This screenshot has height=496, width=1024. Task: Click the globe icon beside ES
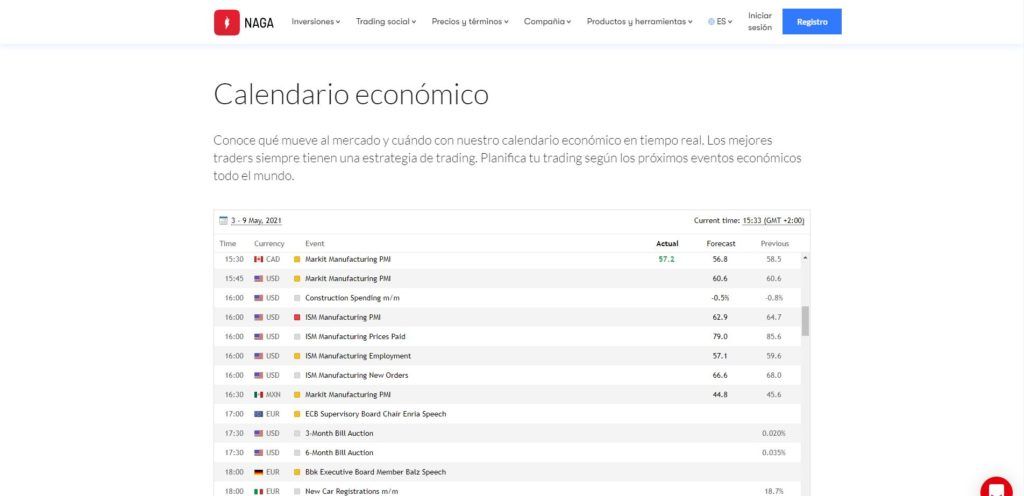(711, 22)
